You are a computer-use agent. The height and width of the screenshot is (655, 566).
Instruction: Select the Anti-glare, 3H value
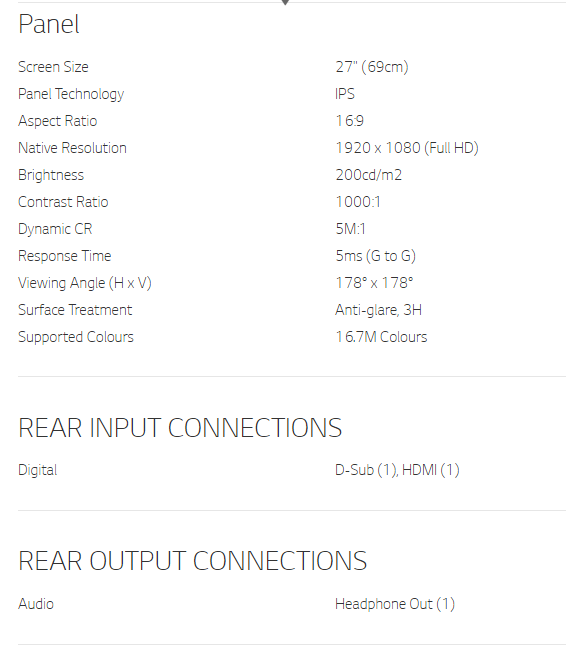378,310
